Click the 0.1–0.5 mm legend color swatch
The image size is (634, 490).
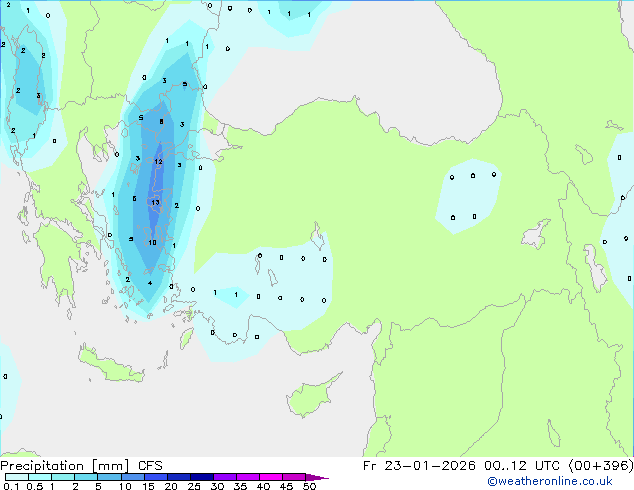coord(17,477)
